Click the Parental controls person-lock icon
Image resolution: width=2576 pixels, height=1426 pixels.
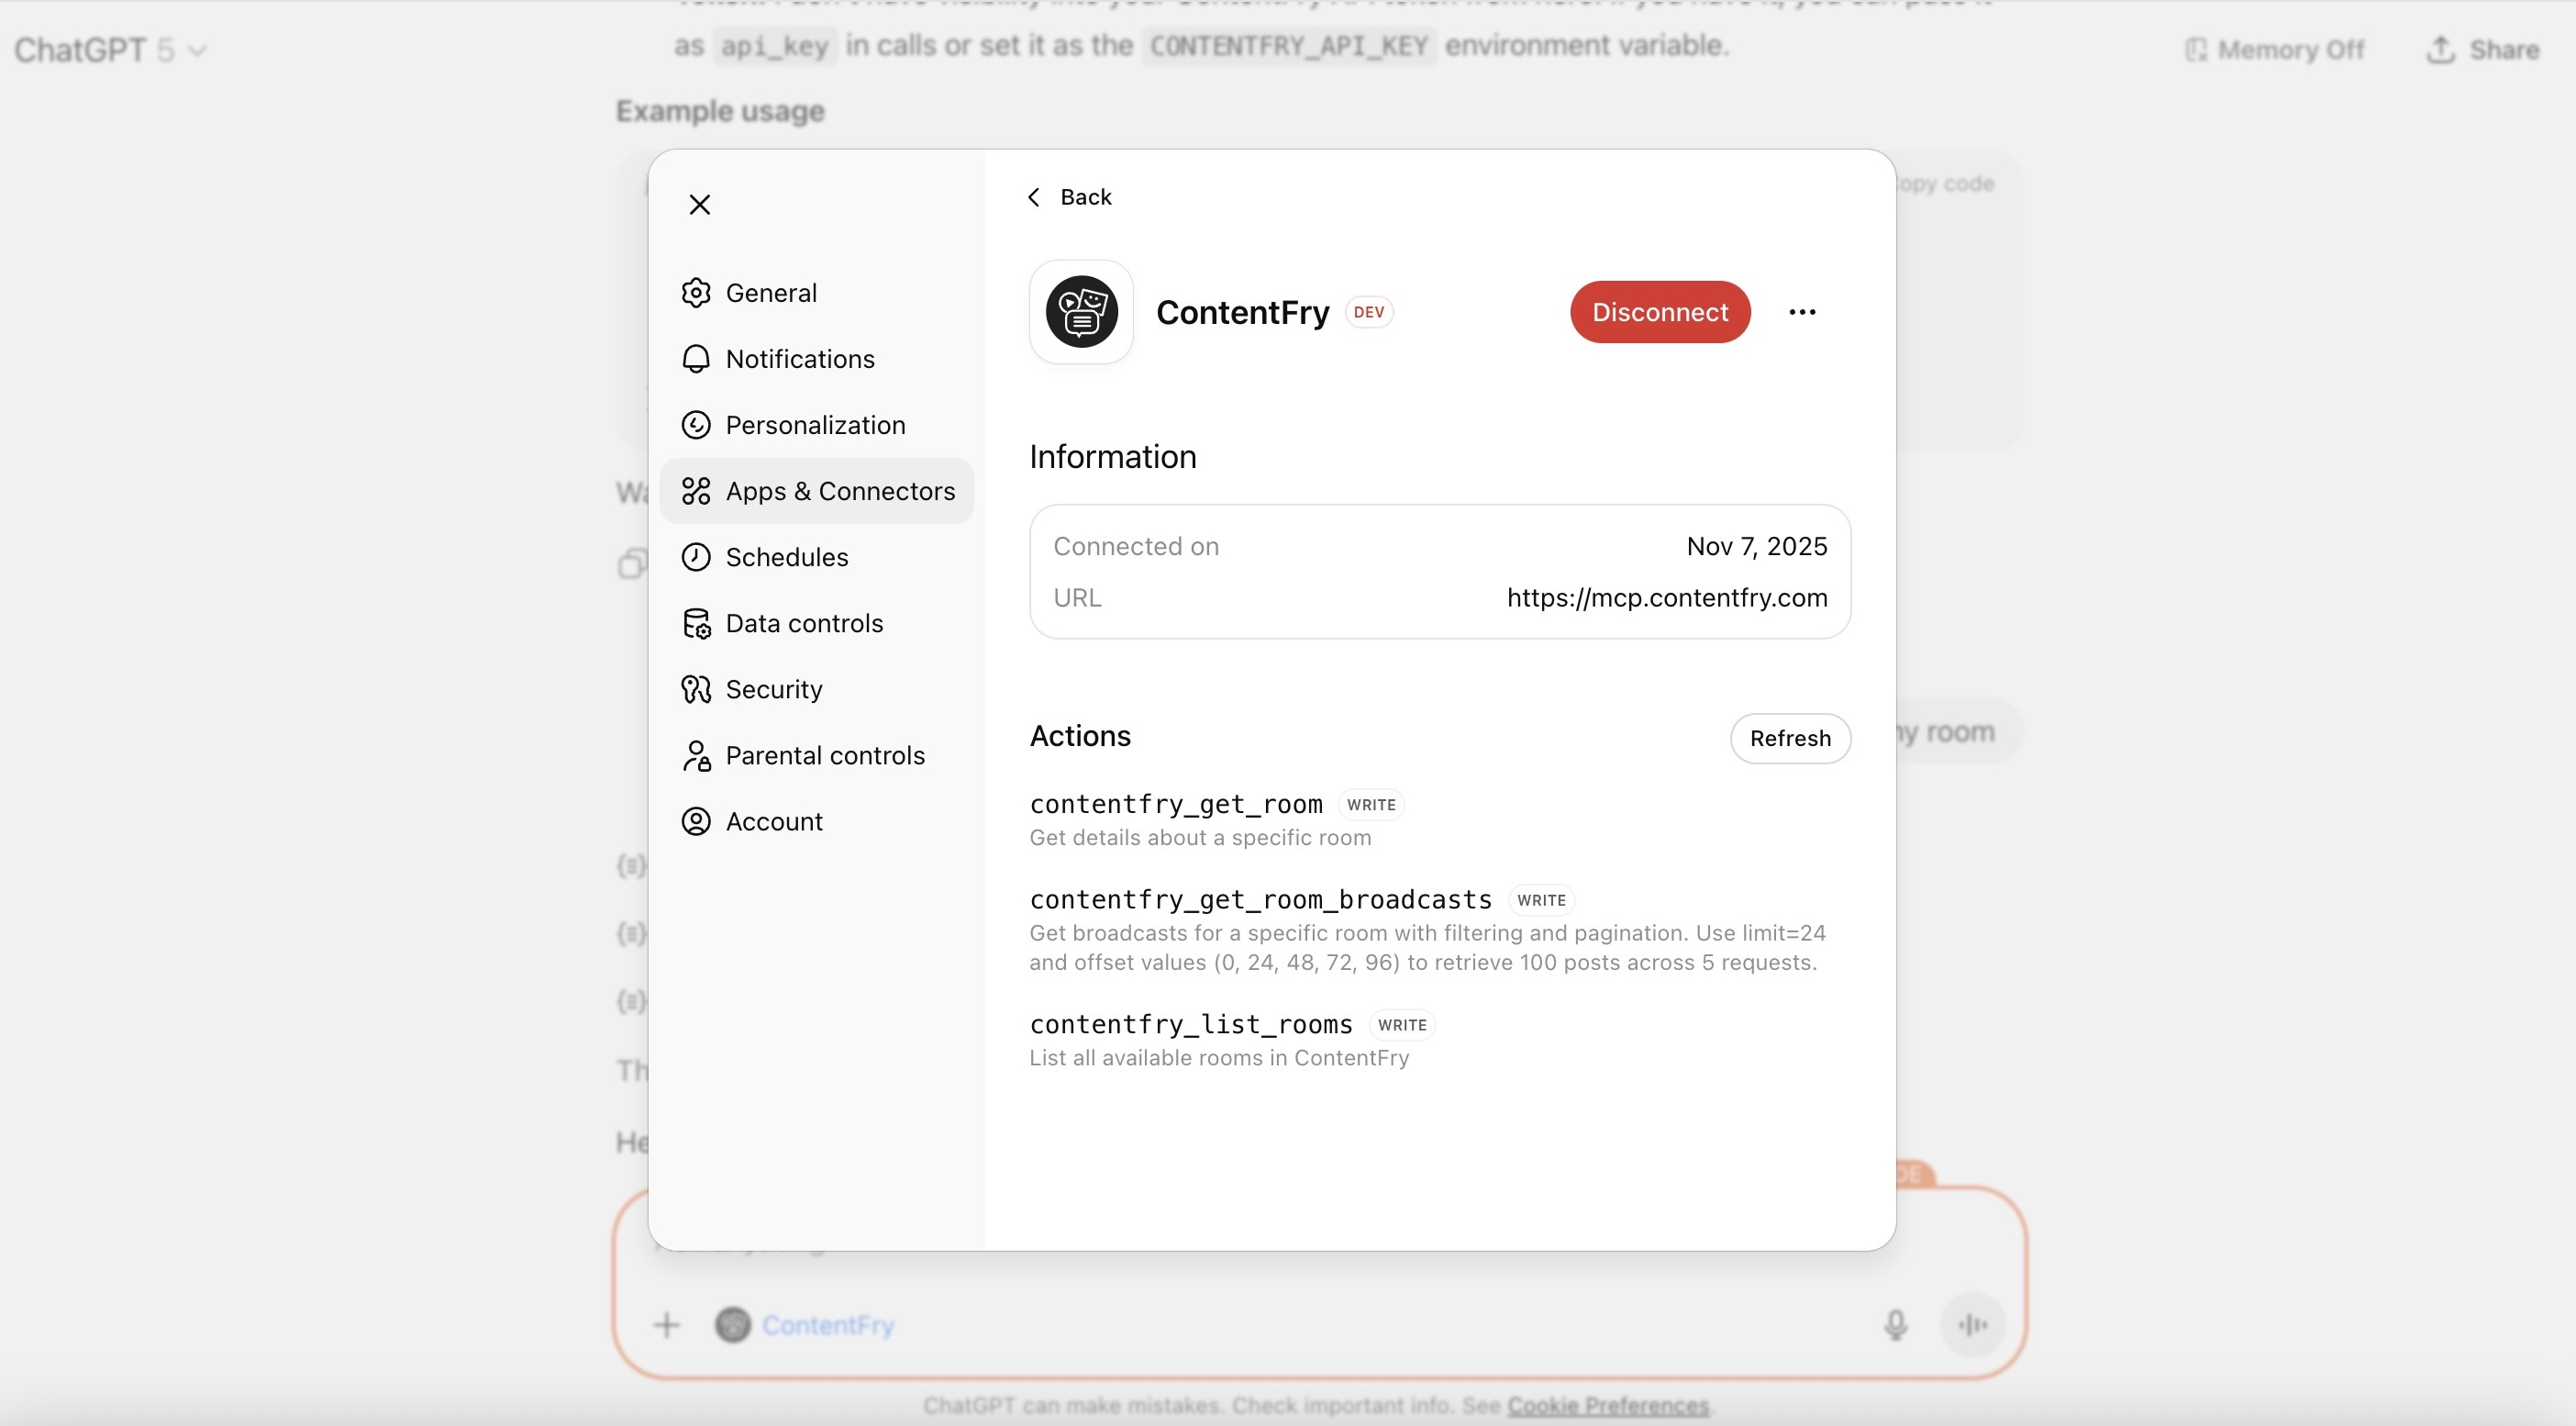(x=696, y=755)
